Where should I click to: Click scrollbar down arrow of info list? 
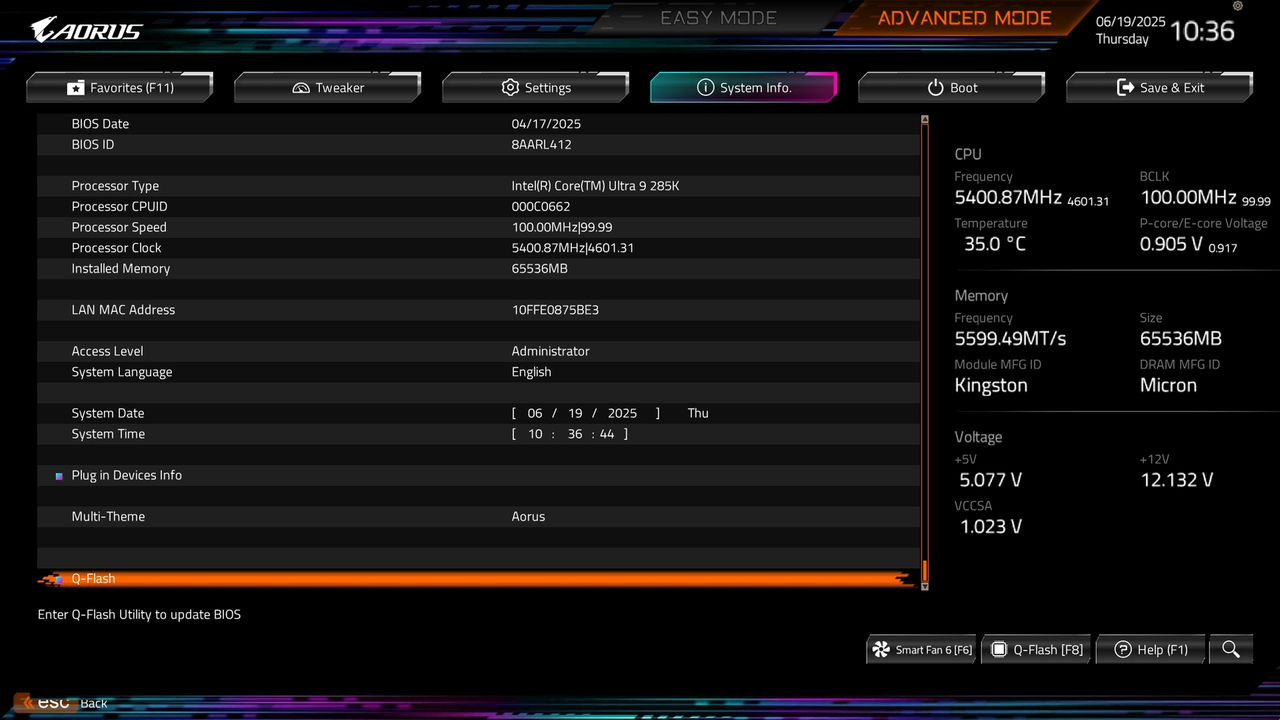tap(925, 587)
